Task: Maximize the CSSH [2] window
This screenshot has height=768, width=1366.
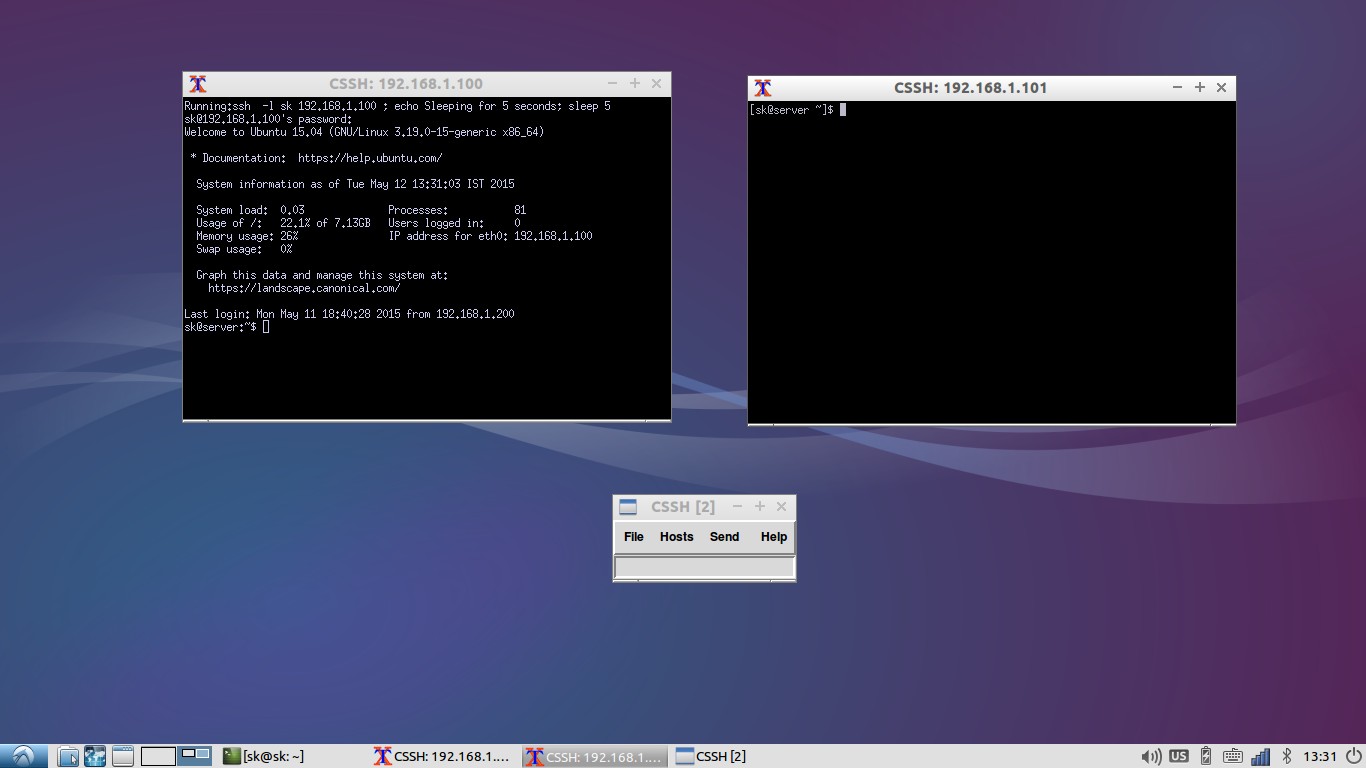Action: (x=760, y=507)
